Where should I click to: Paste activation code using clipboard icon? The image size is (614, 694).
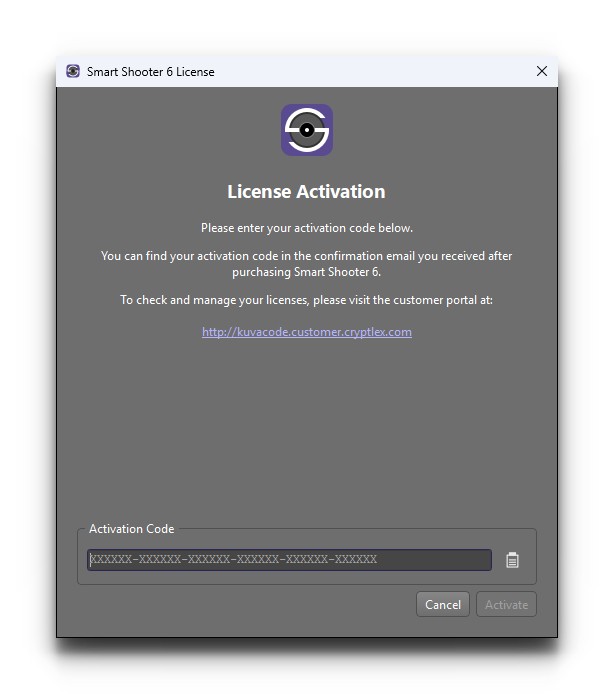tap(512, 560)
